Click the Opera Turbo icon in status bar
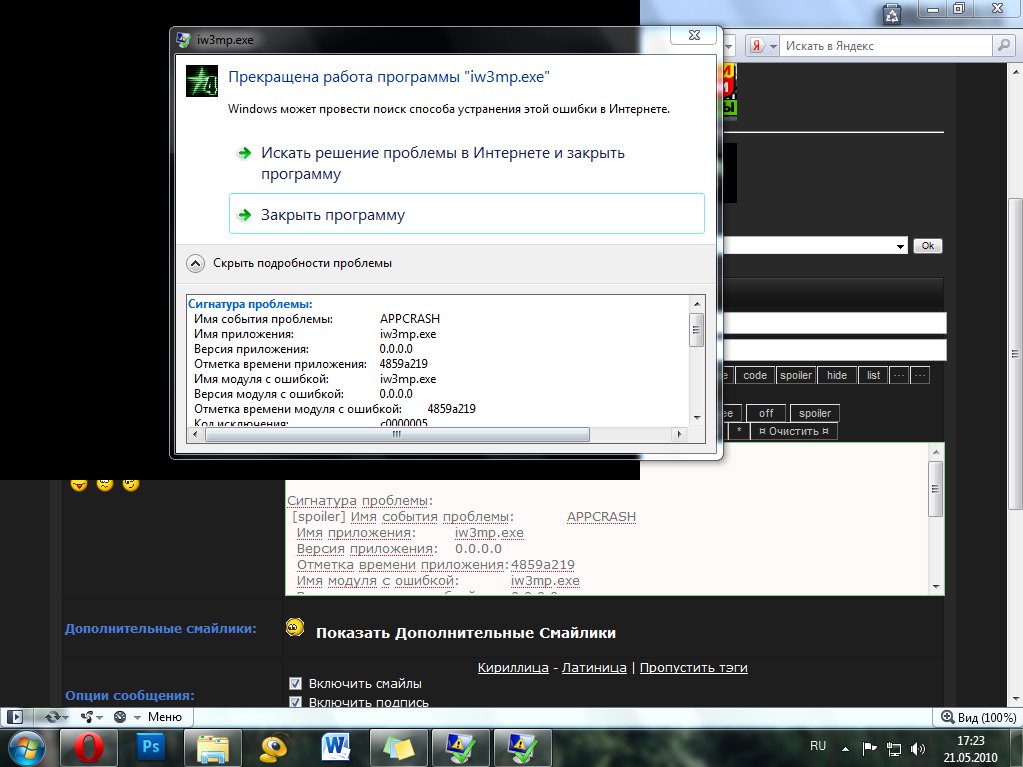 (121, 717)
